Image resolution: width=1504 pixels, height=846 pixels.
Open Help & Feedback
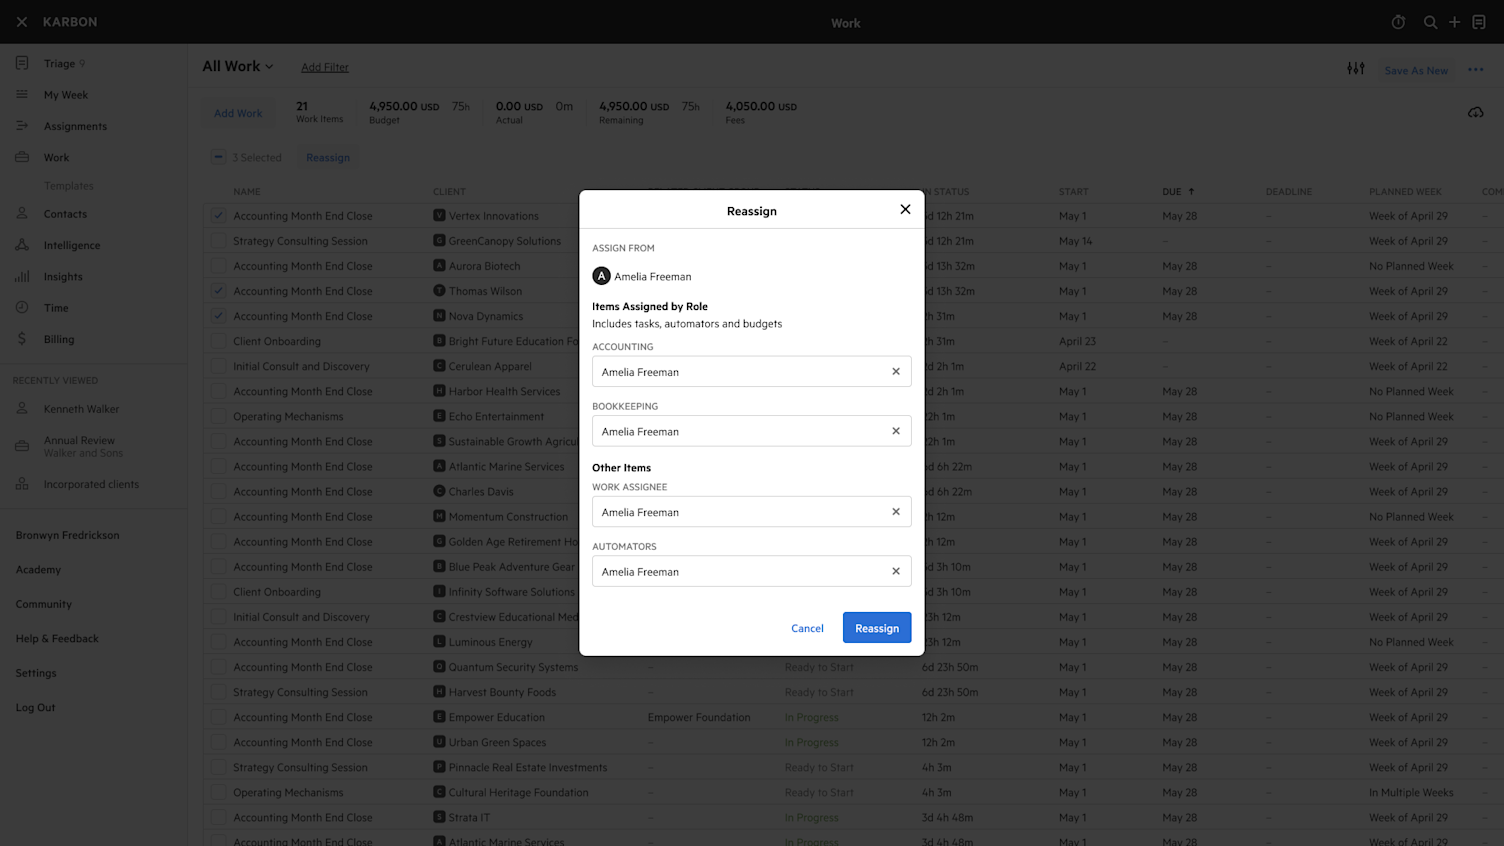57,638
